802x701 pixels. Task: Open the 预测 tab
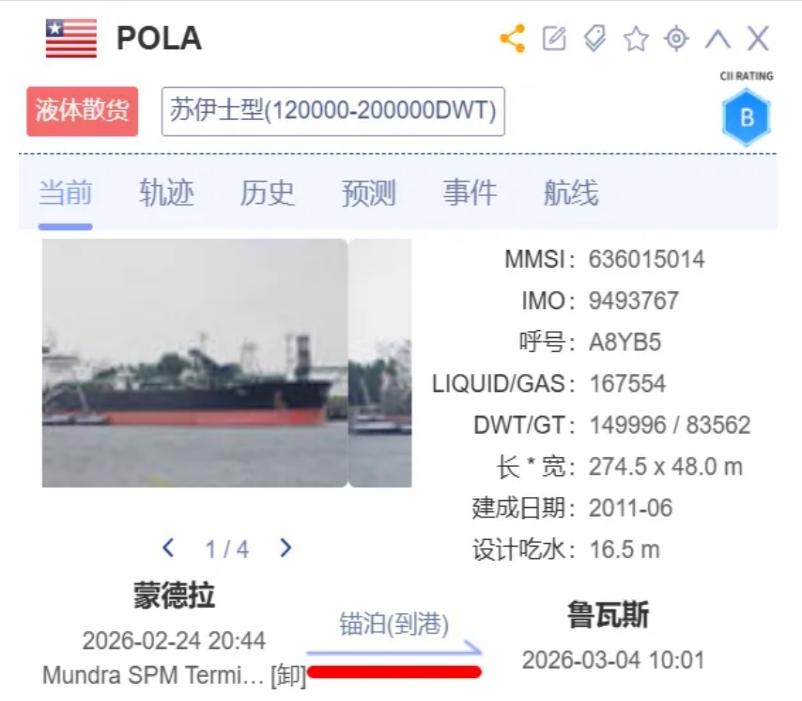pyautogui.click(x=368, y=193)
